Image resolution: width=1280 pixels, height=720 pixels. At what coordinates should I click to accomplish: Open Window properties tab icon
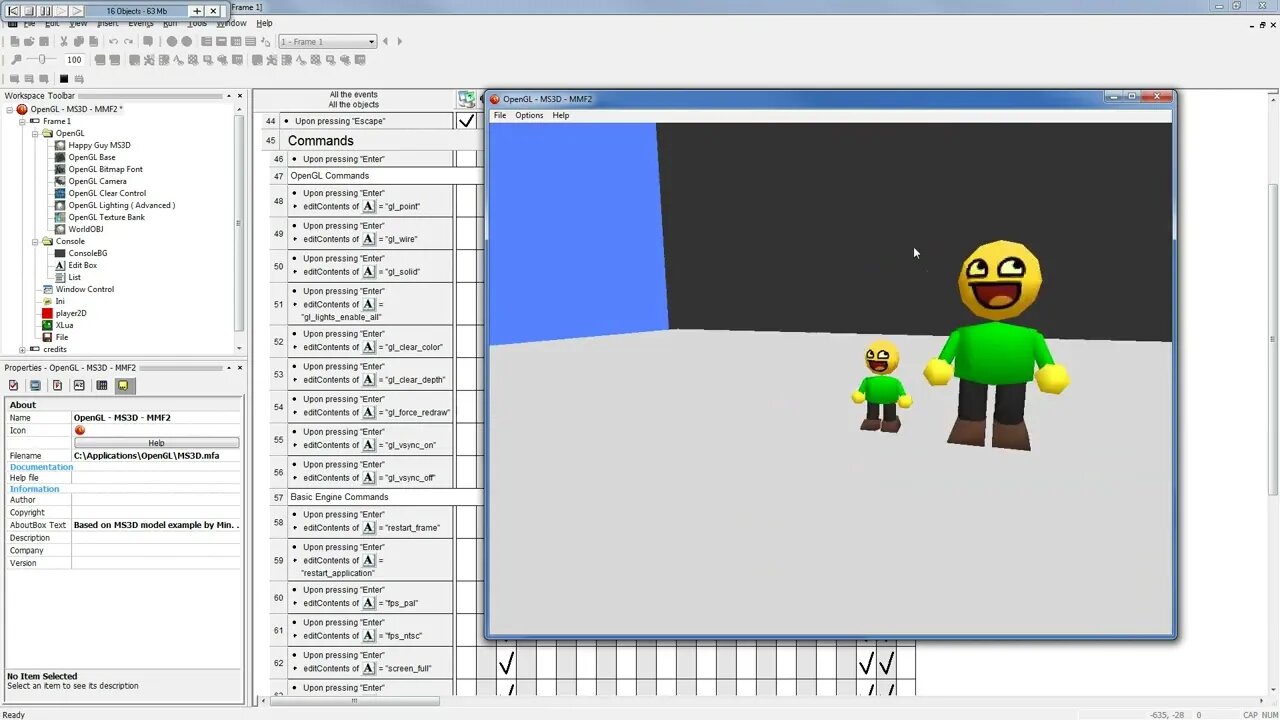35,385
